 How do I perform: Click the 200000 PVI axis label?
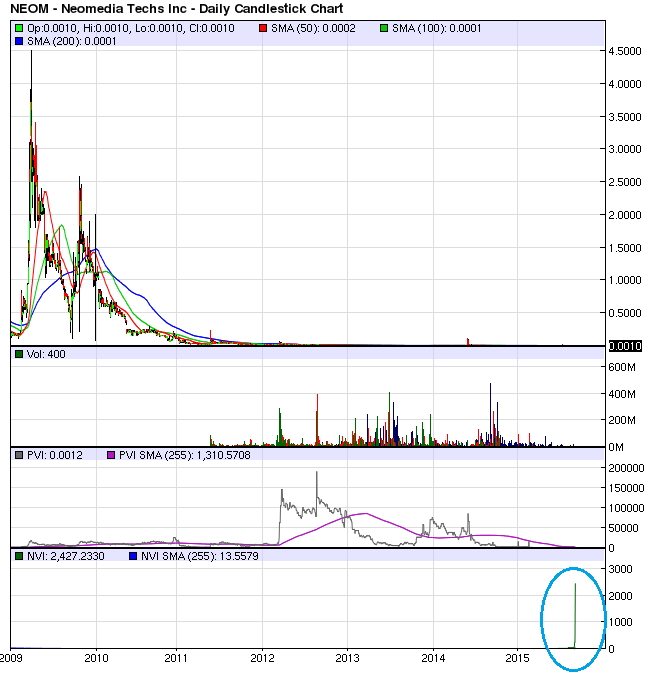pos(626,468)
